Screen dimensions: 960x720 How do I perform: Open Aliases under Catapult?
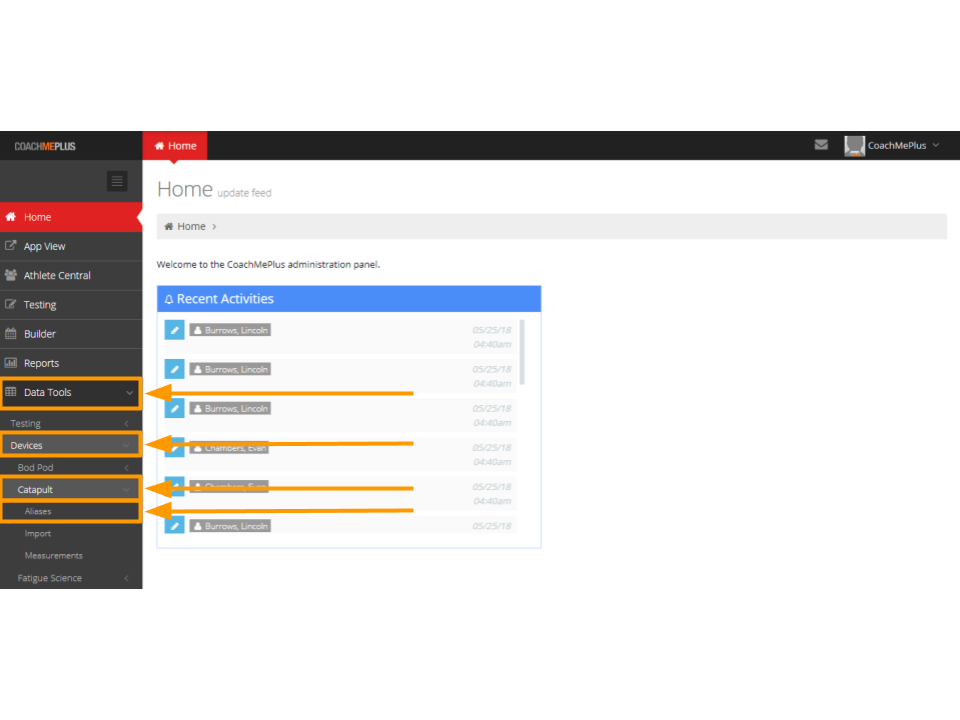(38, 512)
